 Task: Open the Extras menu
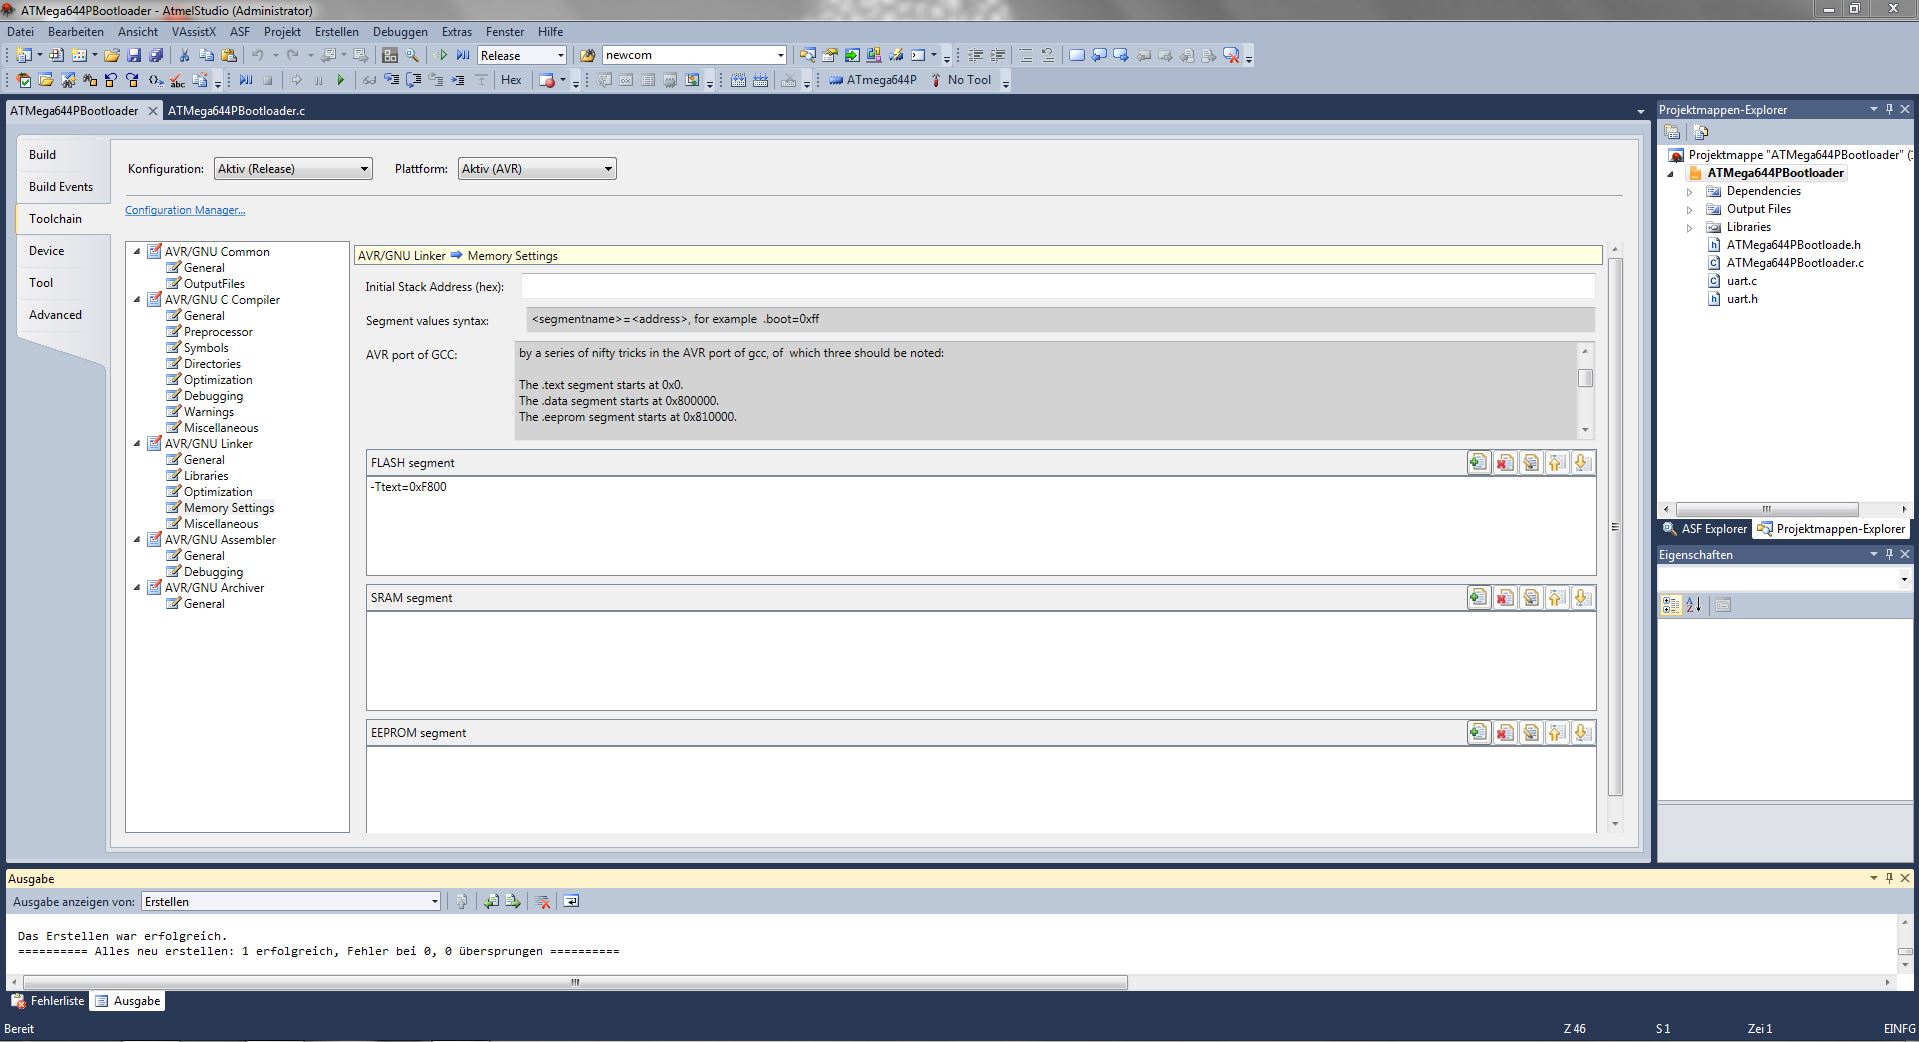tap(457, 32)
